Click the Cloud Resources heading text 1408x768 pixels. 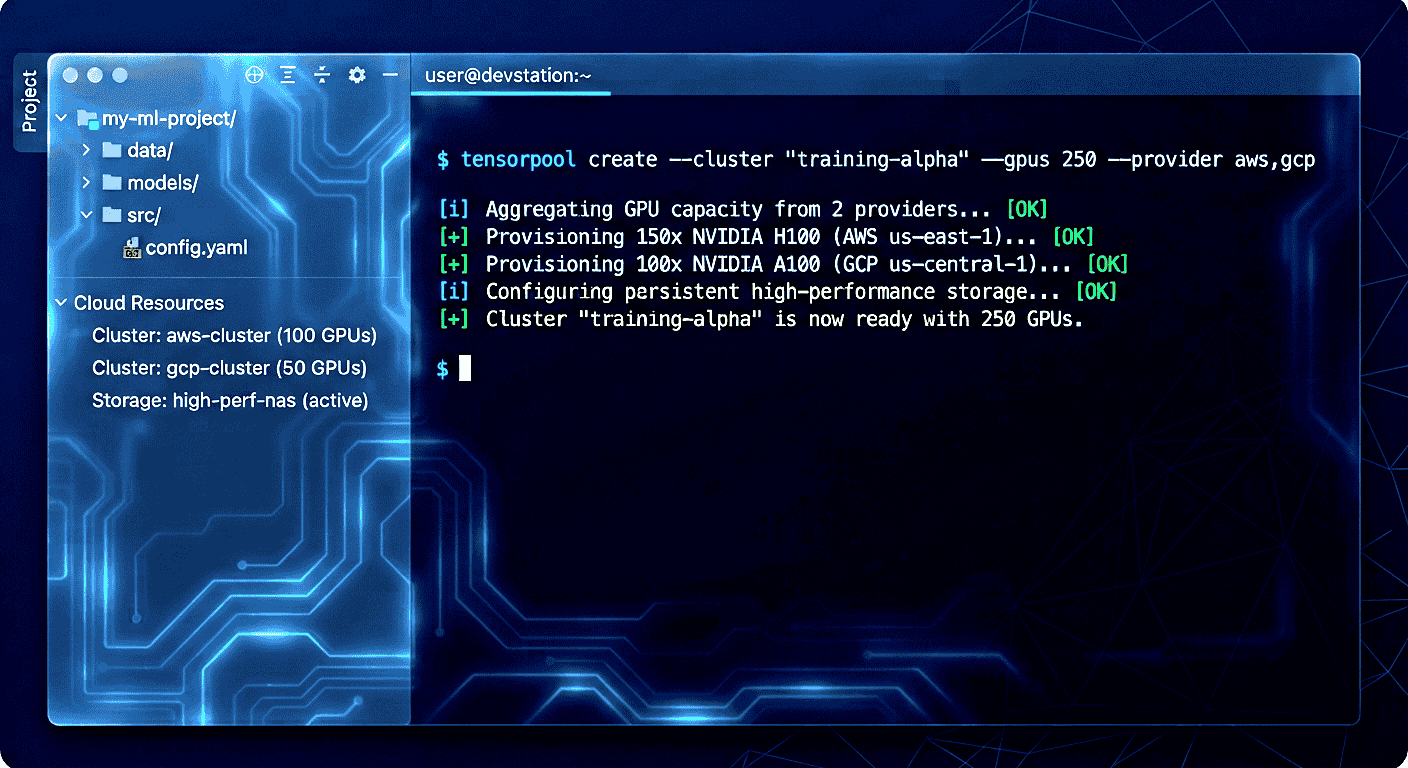[149, 303]
